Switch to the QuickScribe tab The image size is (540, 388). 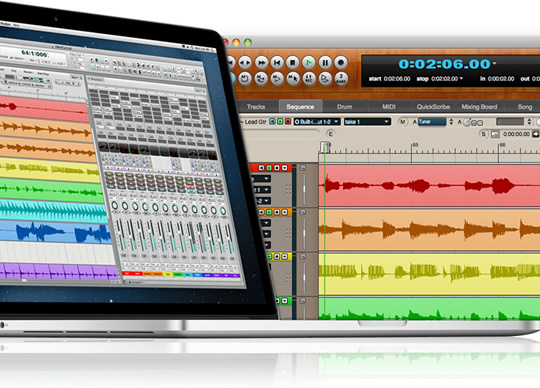point(433,107)
